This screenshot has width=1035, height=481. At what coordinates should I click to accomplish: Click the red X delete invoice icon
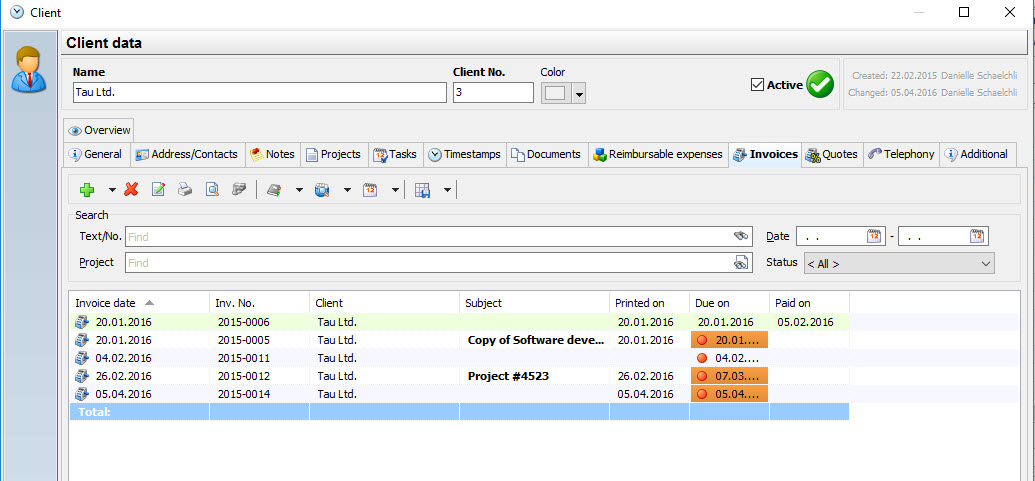tap(131, 189)
